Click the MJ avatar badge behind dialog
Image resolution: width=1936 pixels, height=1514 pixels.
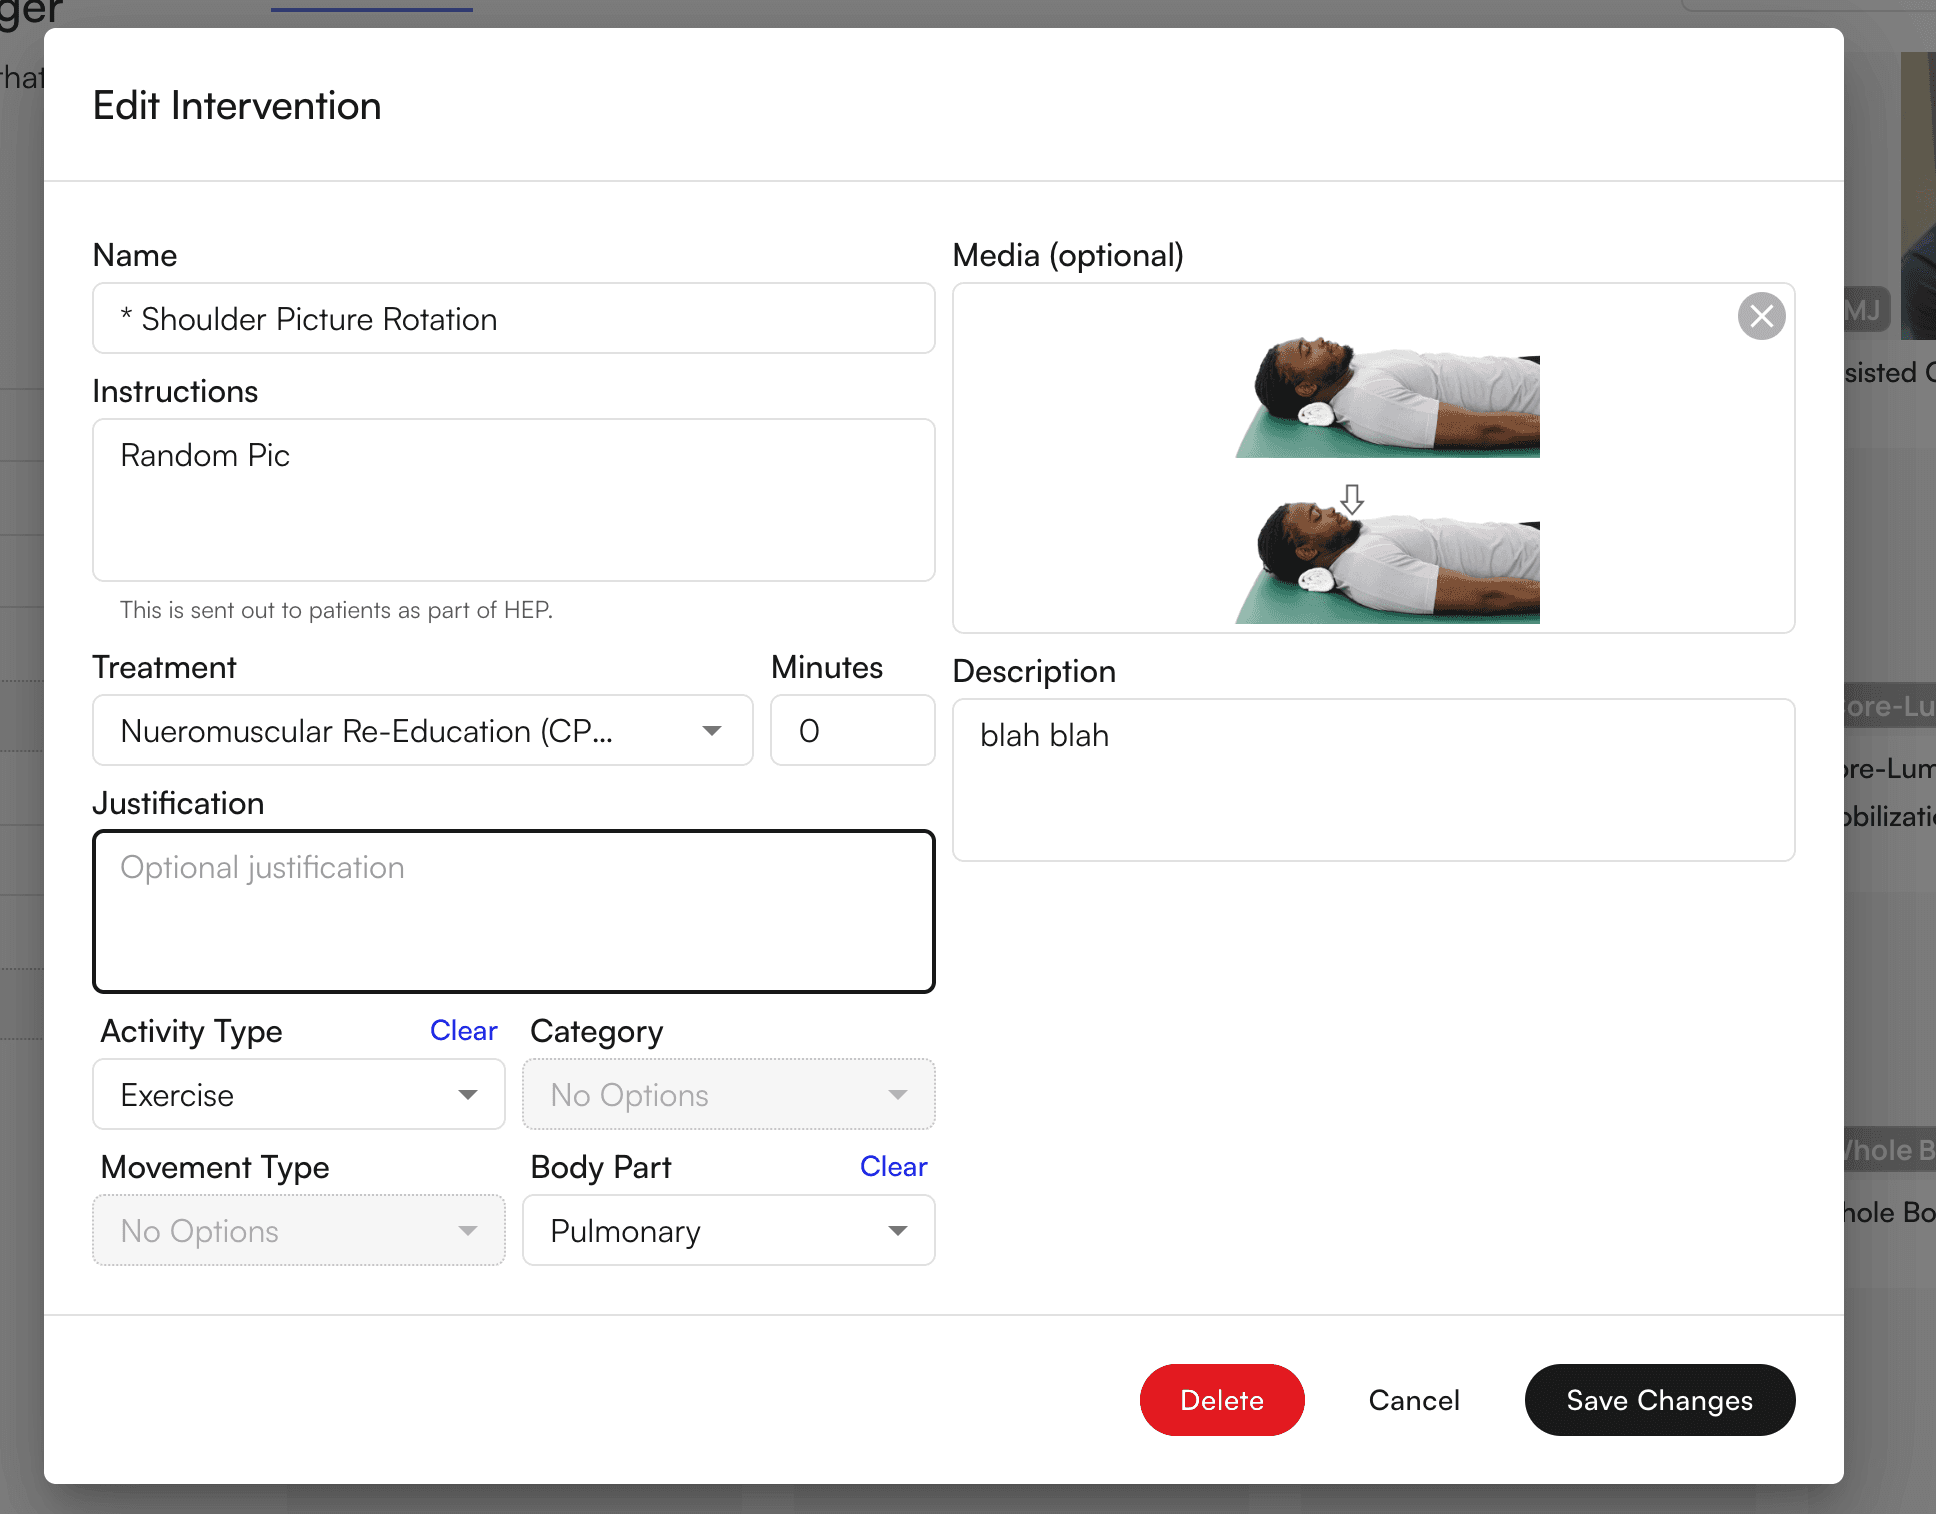click(x=1864, y=311)
